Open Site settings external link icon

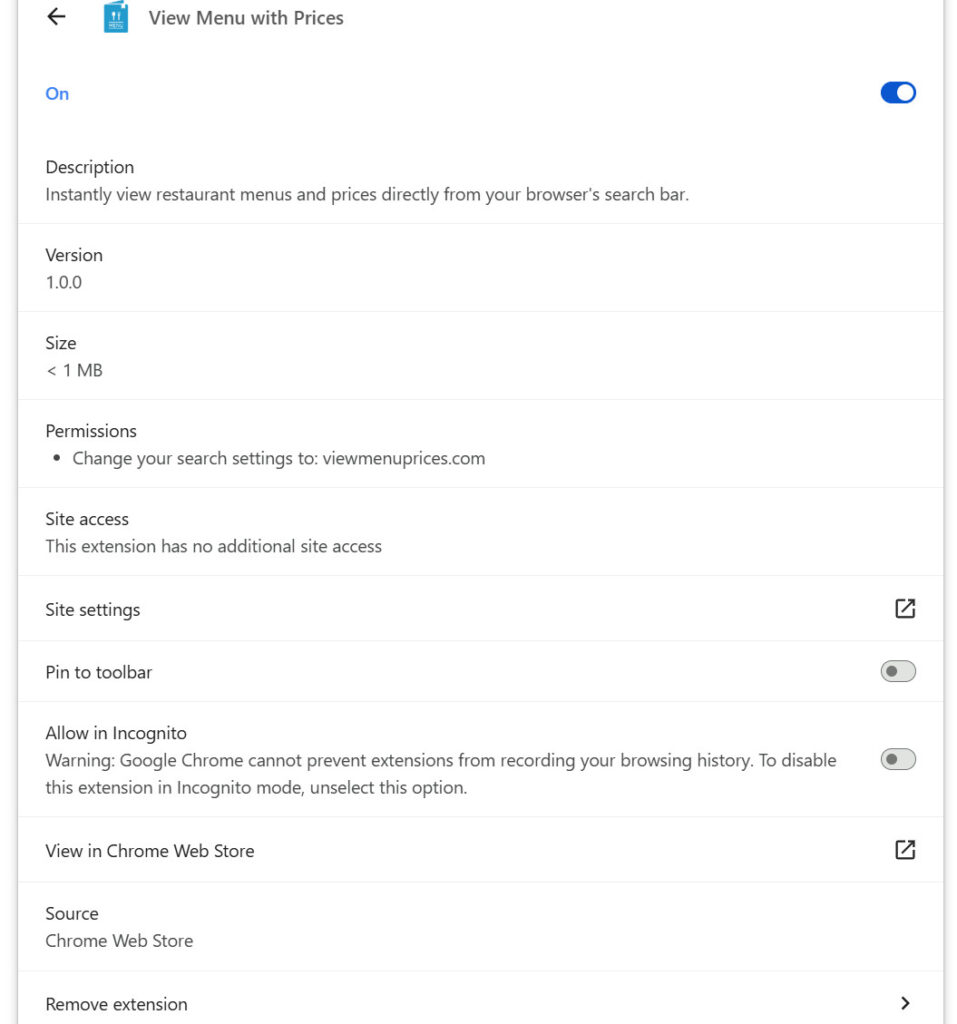[x=905, y=609]
